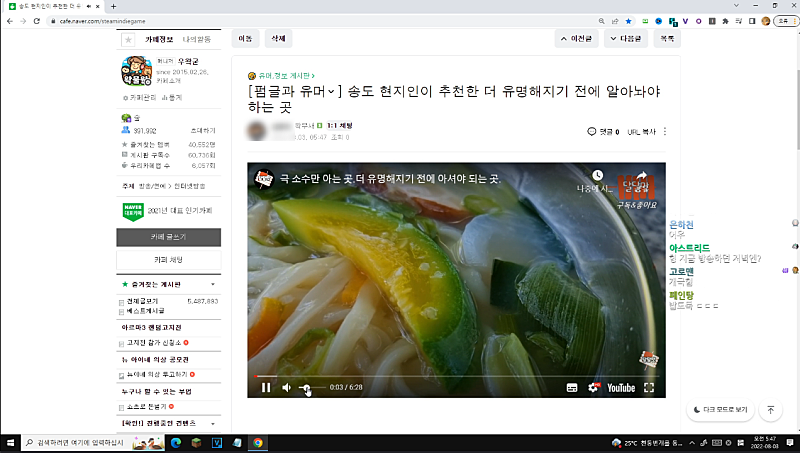The height and width of the screenshot is (453, 800).
Task: Open the Extensions puzzle icon
Action: tap(726, 21)
